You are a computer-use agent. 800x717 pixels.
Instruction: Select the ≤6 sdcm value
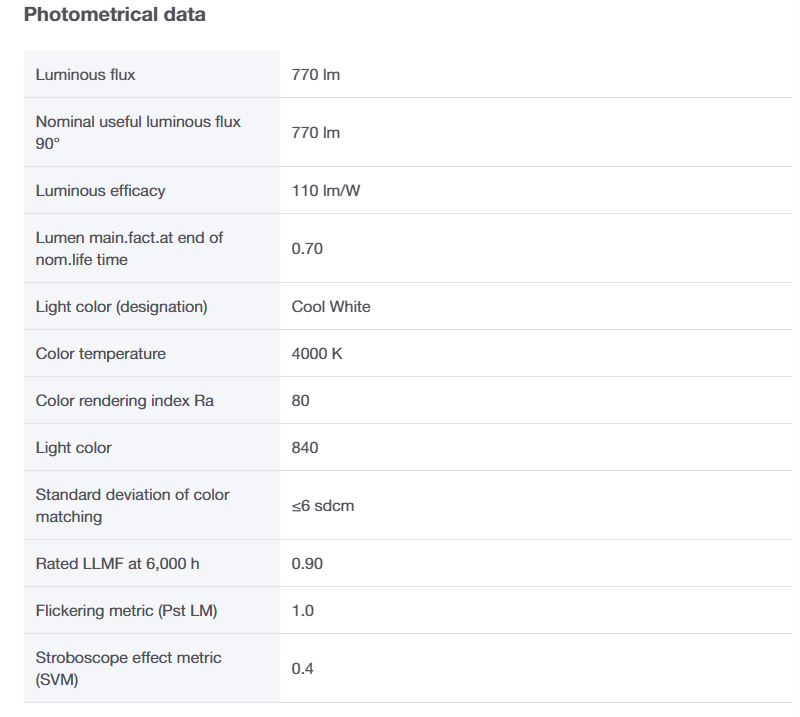tap(322, 506)
